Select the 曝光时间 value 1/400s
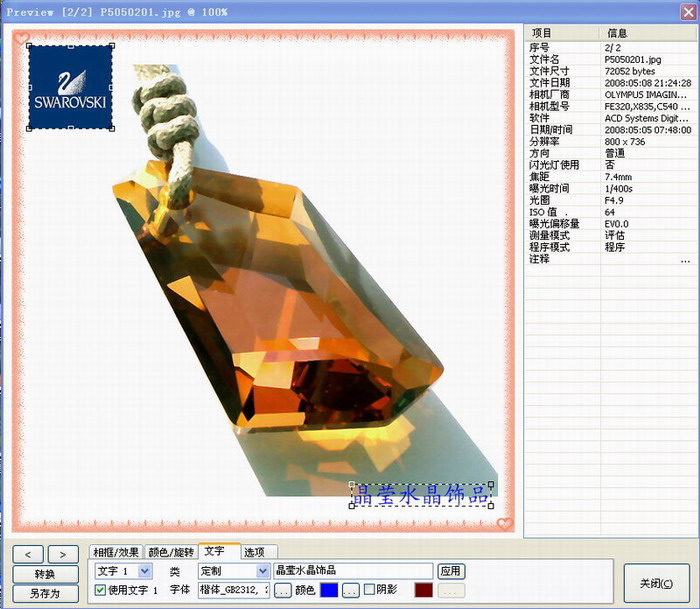700x609 pixels. pos(618,188)
